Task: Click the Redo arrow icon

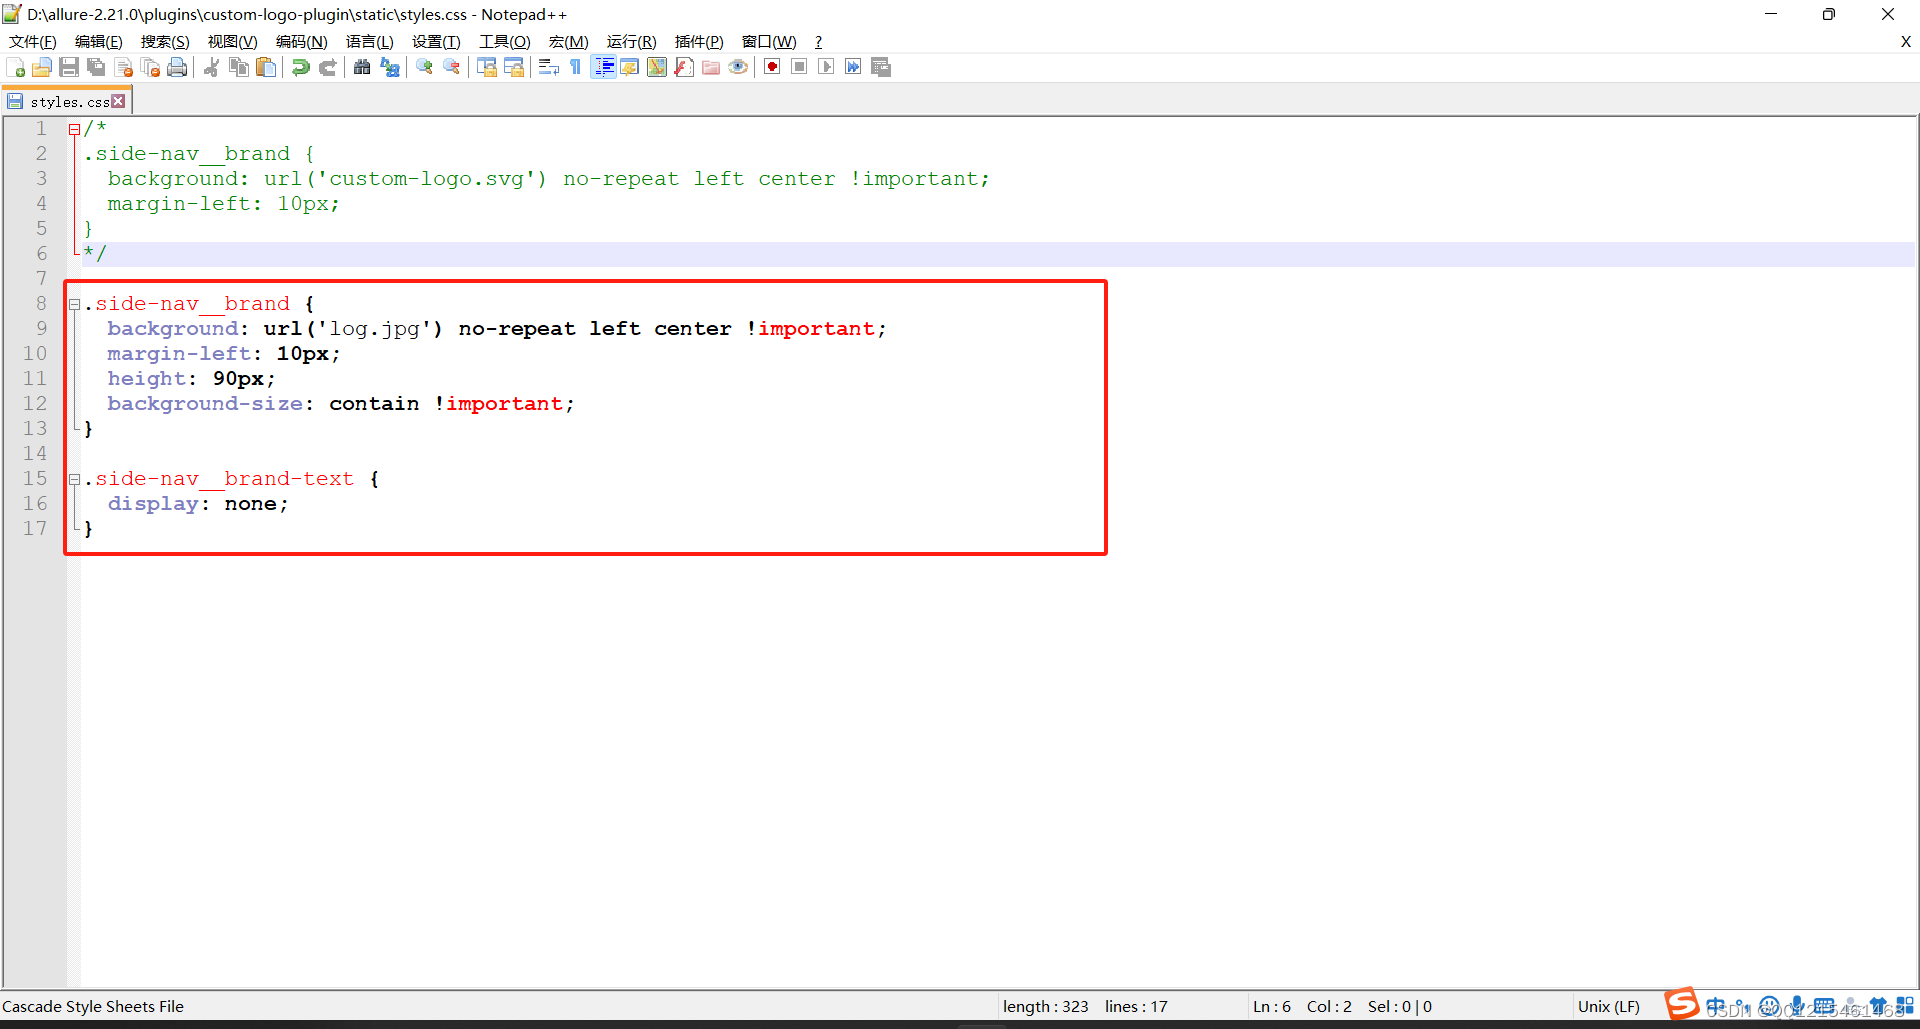Action: 327,67
